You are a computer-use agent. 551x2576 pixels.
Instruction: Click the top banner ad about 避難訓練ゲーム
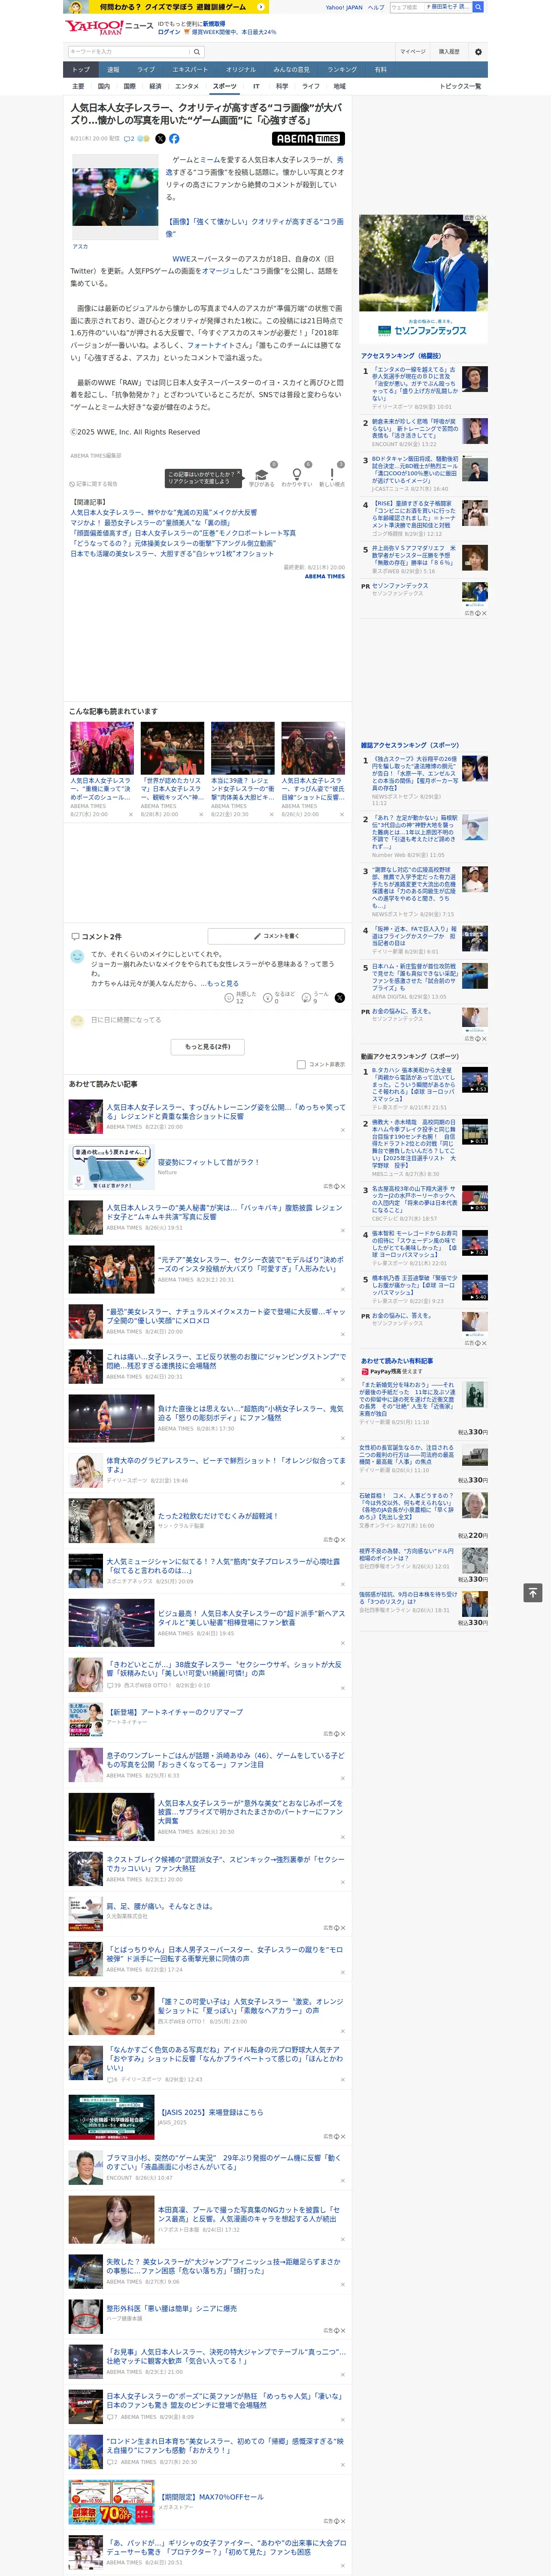point(165,7)
